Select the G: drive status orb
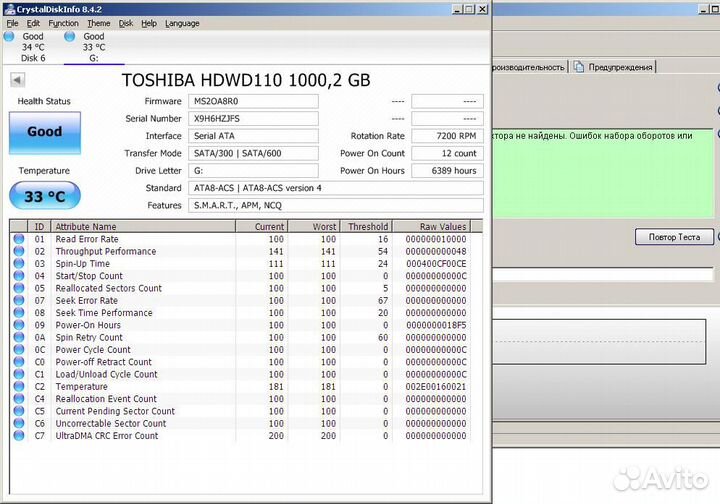This screenshot has width=720, height=504. click(70, 37)
